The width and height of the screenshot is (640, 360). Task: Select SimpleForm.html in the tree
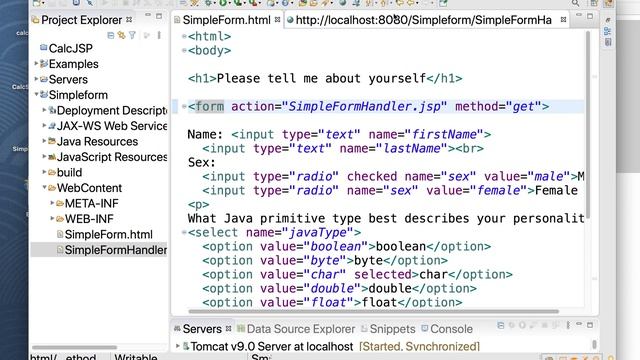109,234
